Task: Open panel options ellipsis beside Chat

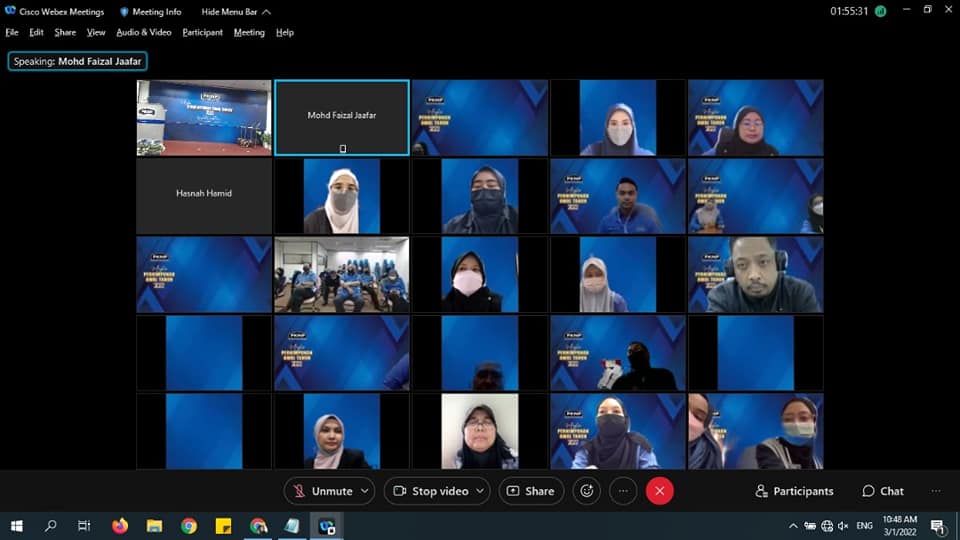Action: coord(936,491)
